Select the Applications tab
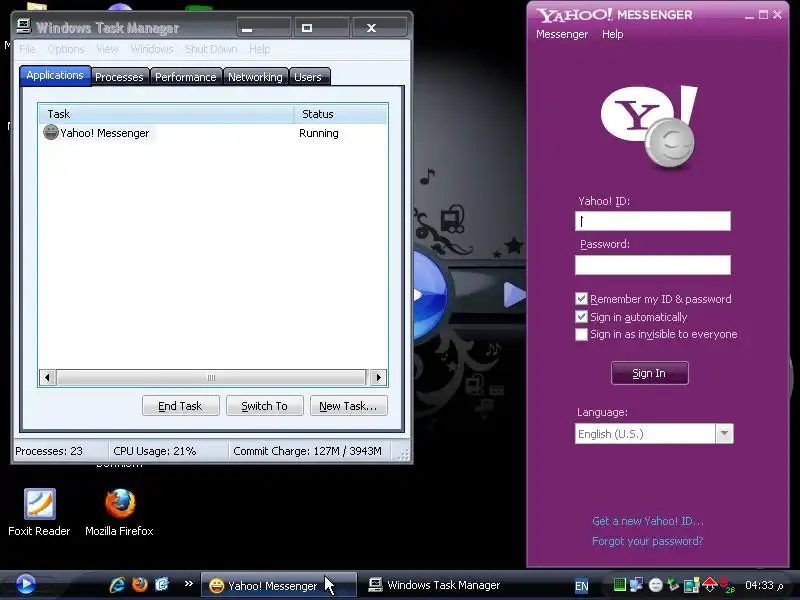The height and width of the screenshot is (600, 800). pos(55,76)
